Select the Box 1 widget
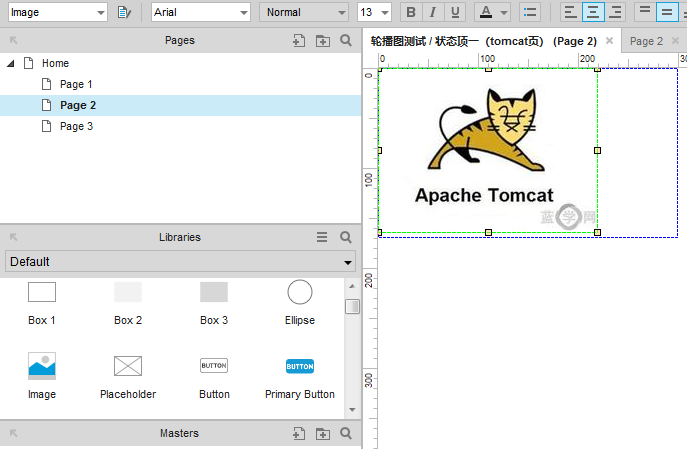 tap(42, 303)
